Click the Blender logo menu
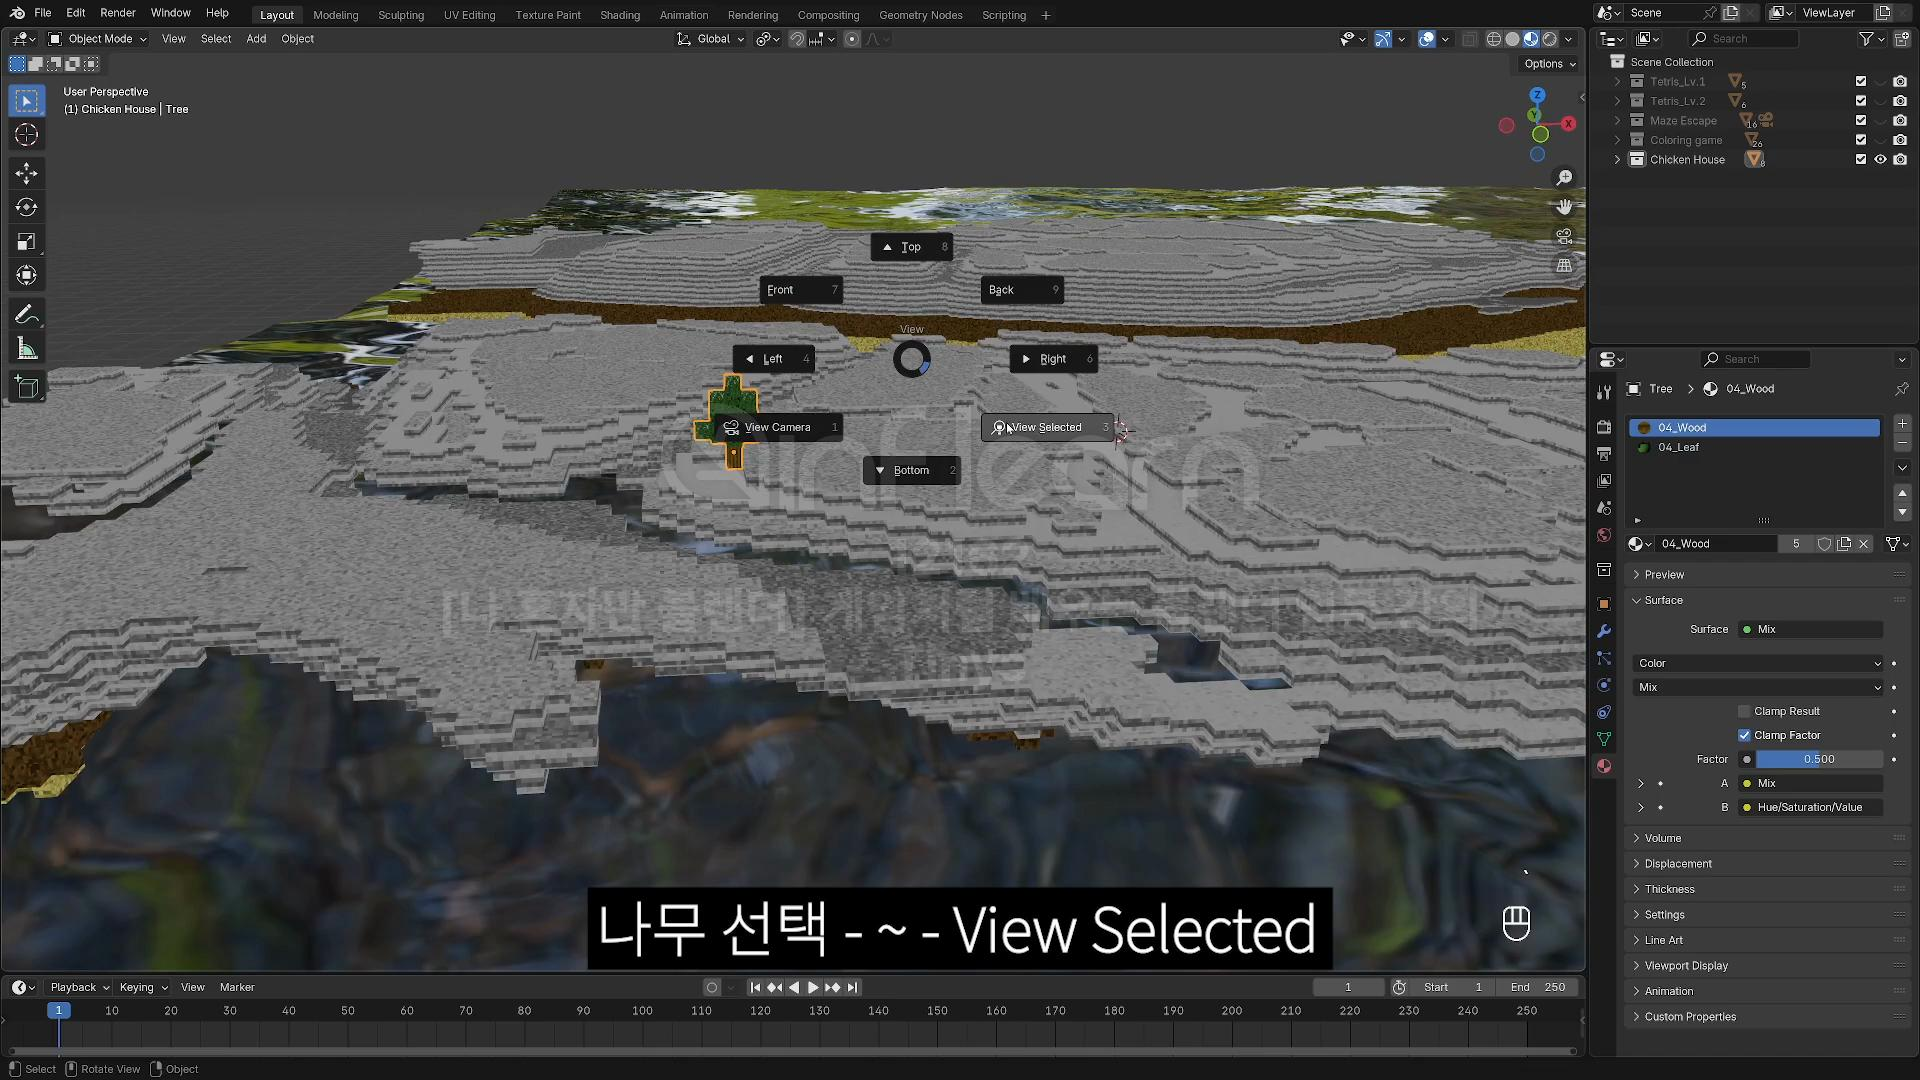The height and width of the screenshot is (1080, 1920). (17, 13)
